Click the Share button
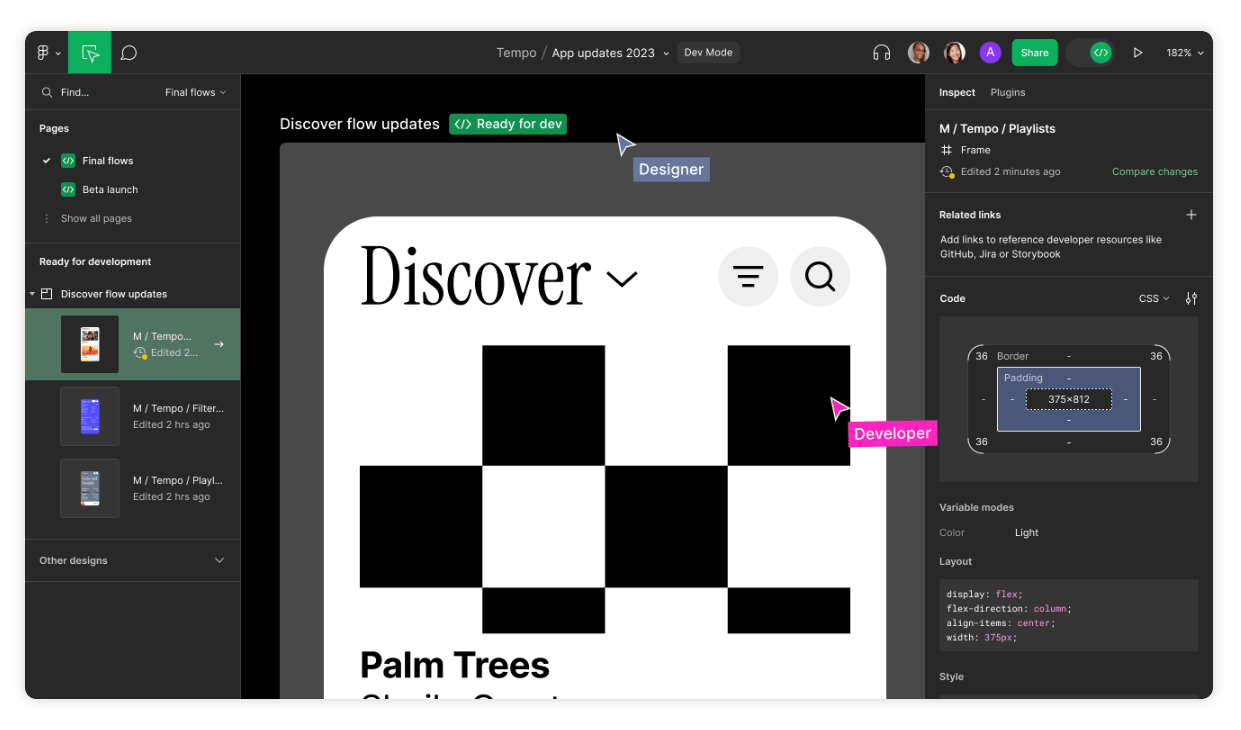This screenshot has width=1241, height=730. 1035,53
